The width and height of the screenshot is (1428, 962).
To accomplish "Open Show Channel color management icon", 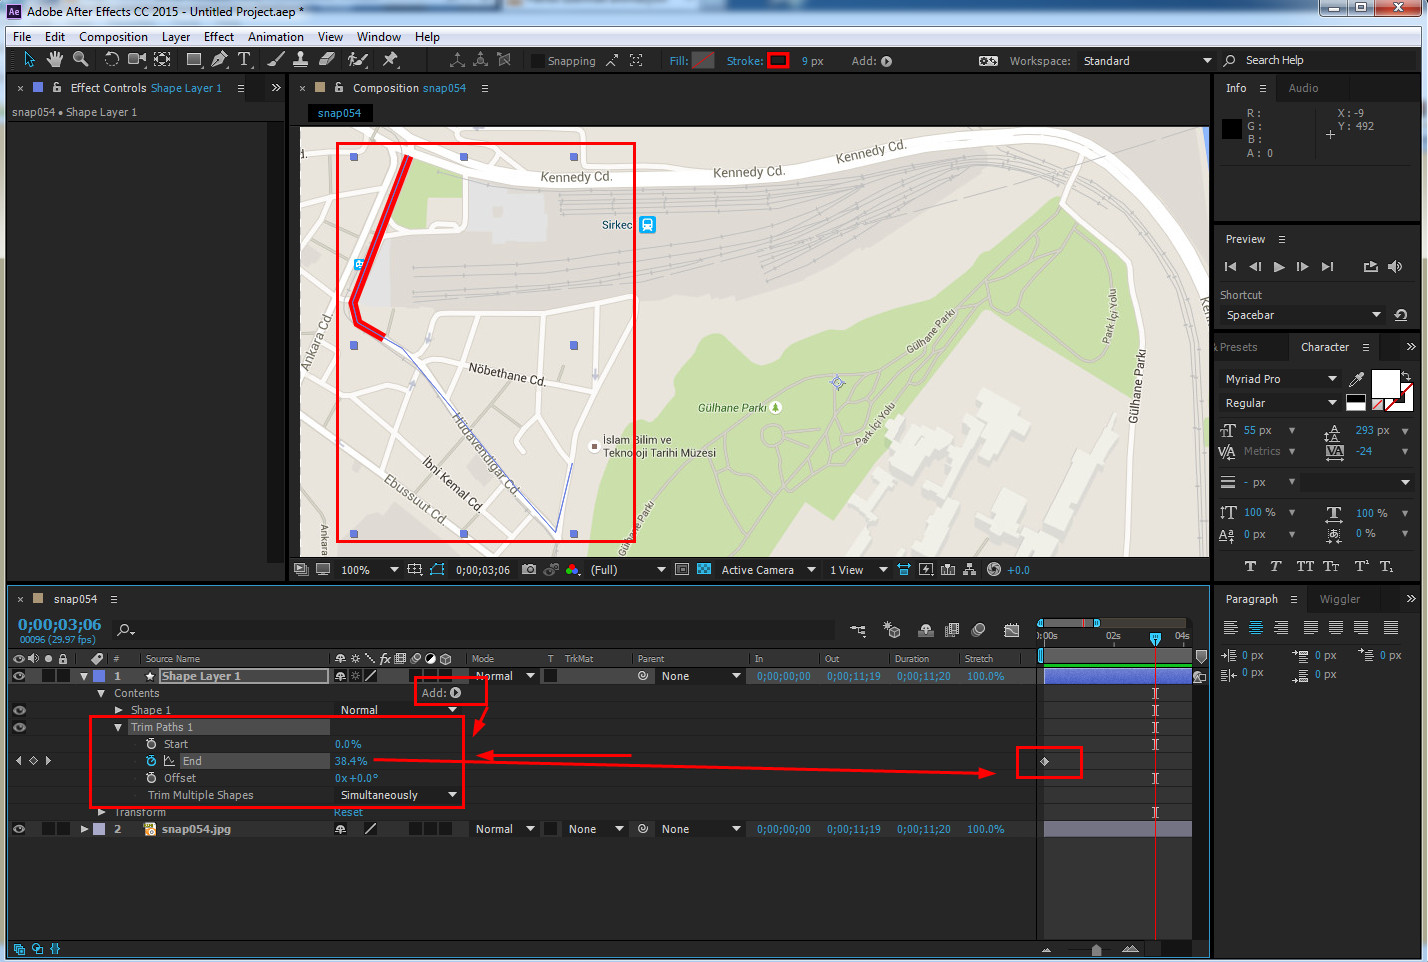I will 572,569.
